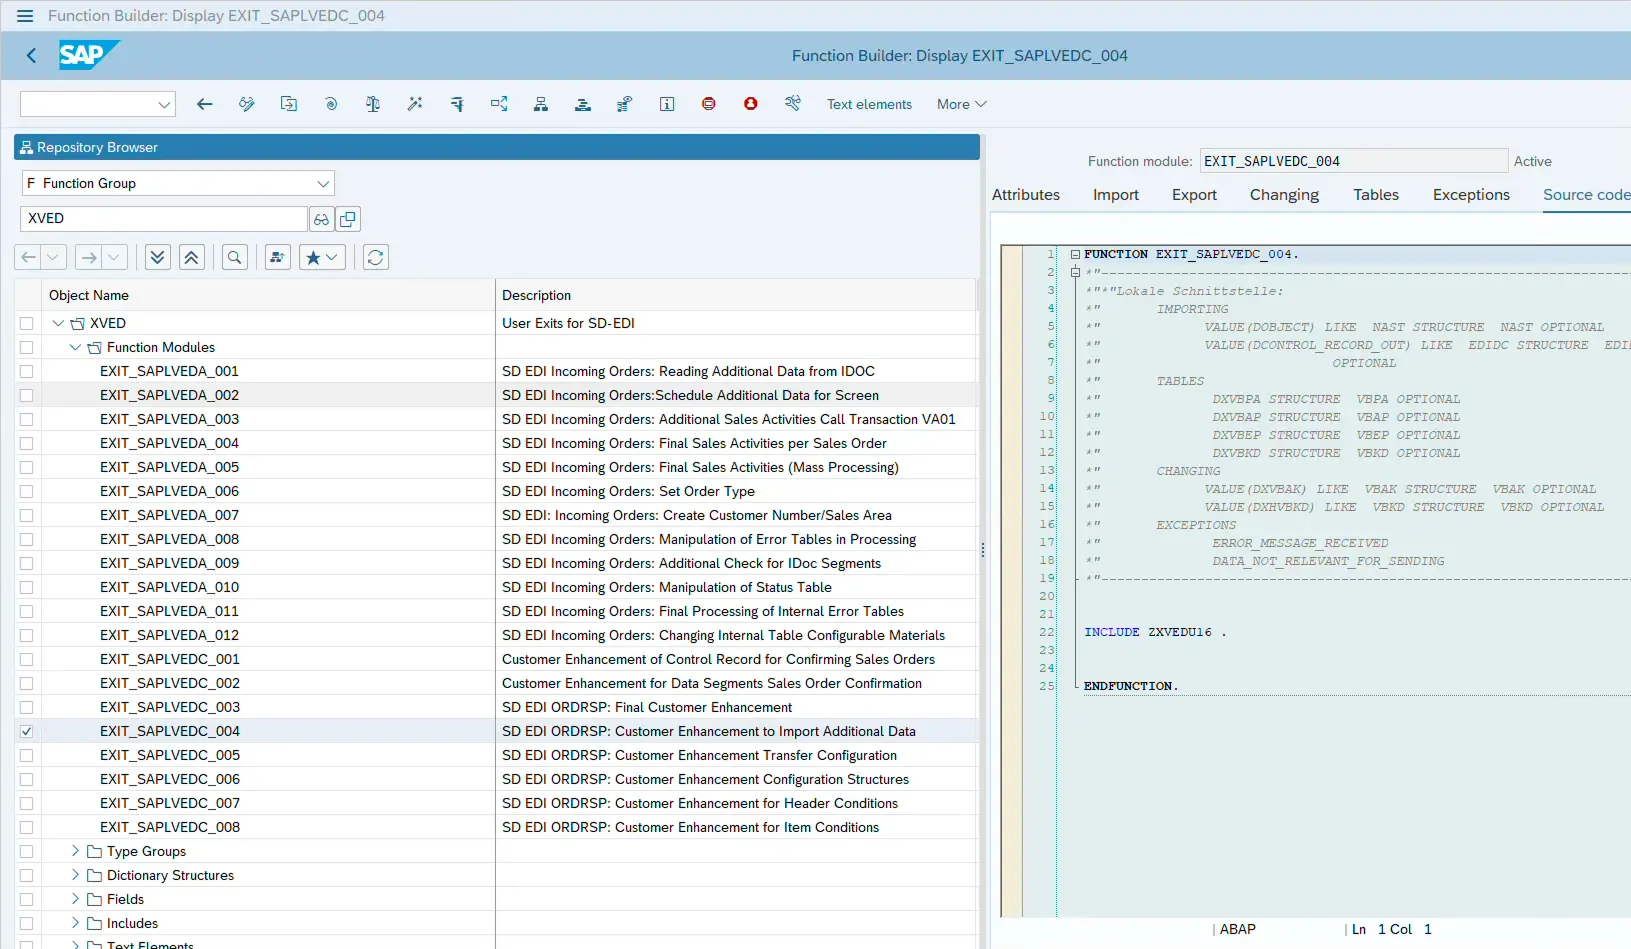
Task: Click the red Set breakpoint stop icon
Action: (x=708, y=104)
